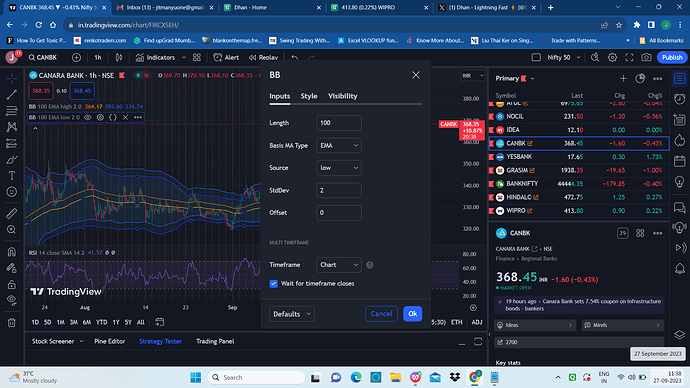Select the Text annotation tool
690x388 pixels.
[x=12, y=176]
